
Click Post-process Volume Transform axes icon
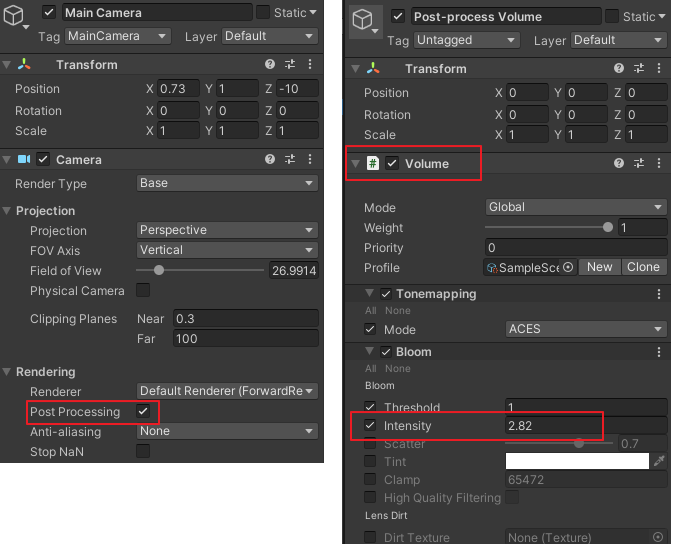click(373, 68)
